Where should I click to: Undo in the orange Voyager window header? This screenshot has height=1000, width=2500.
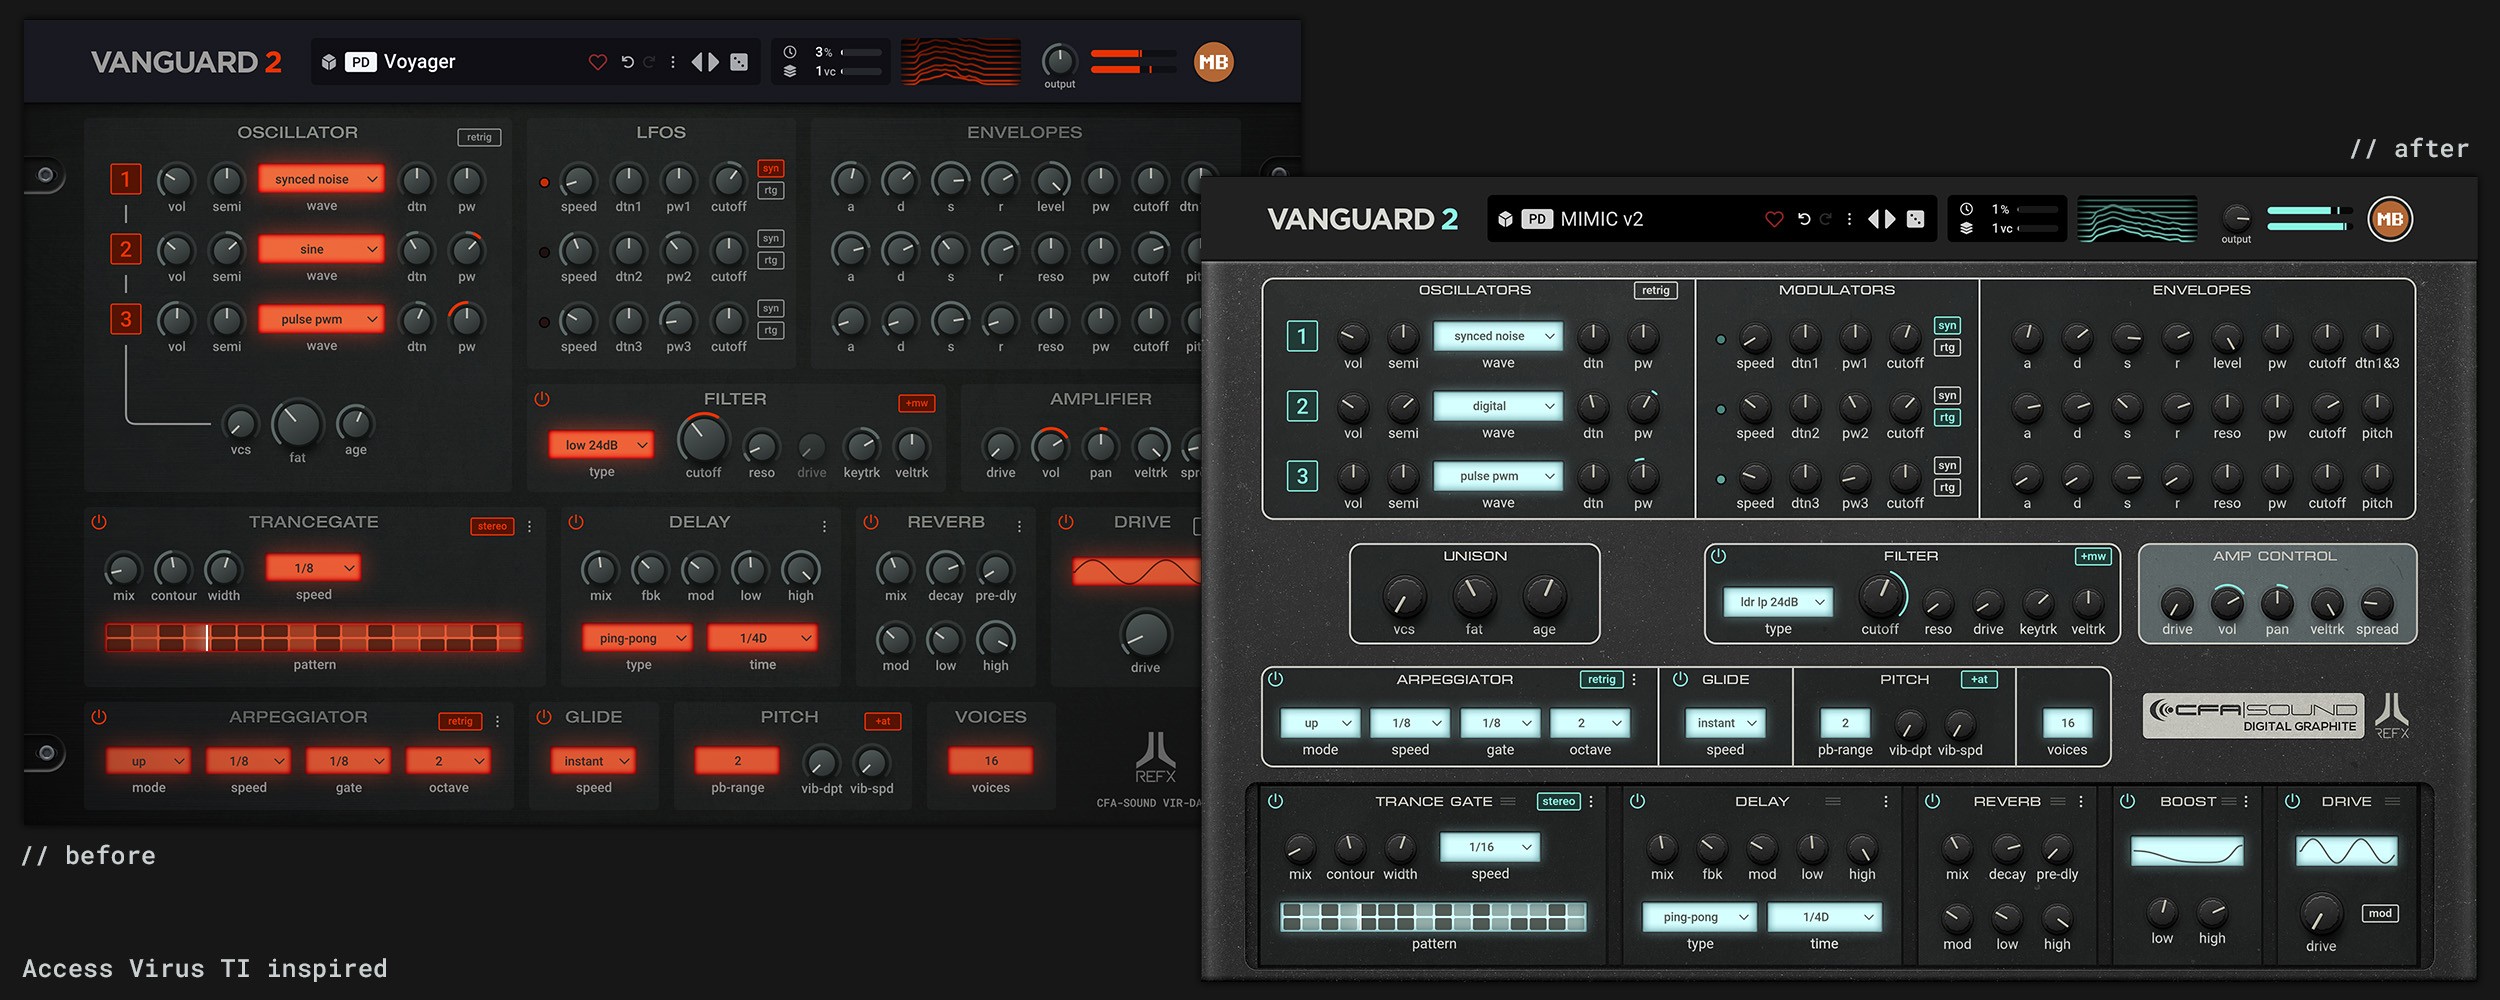click(627, 62)
